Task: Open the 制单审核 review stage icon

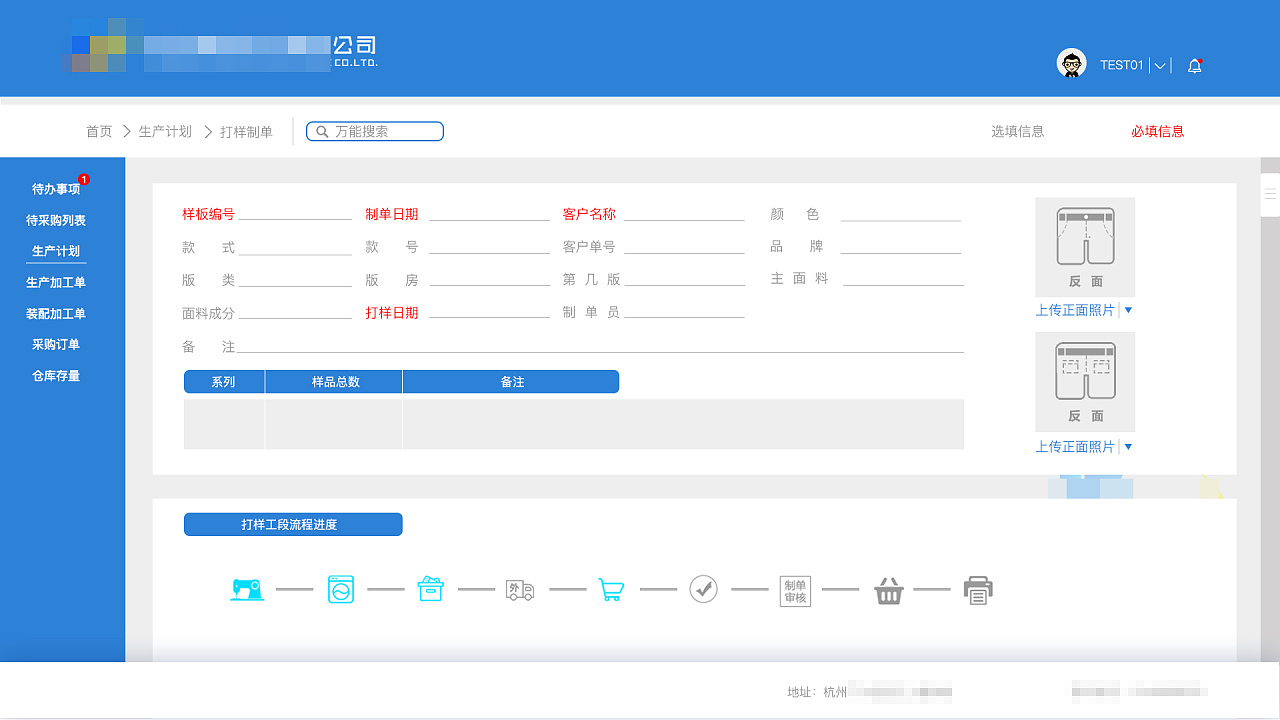Action: click(x=795, y=590)
